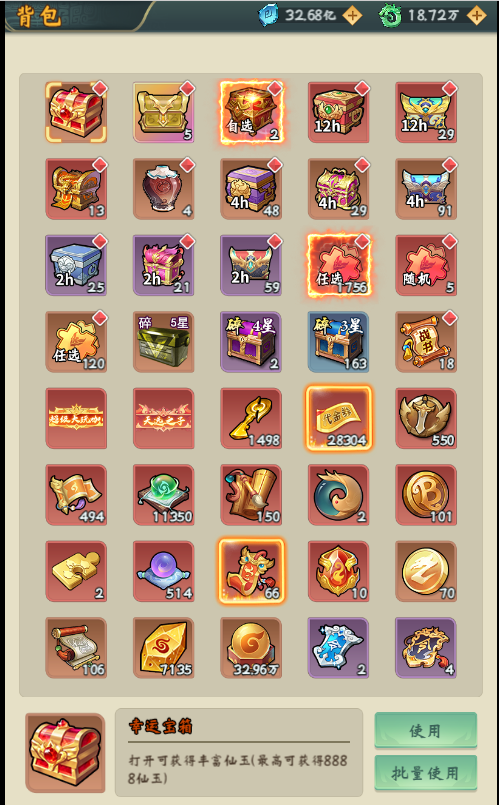Choose the 任选 flaming fragment with 1756
This screenshot has width=499, height=805.
click(339, 265)
